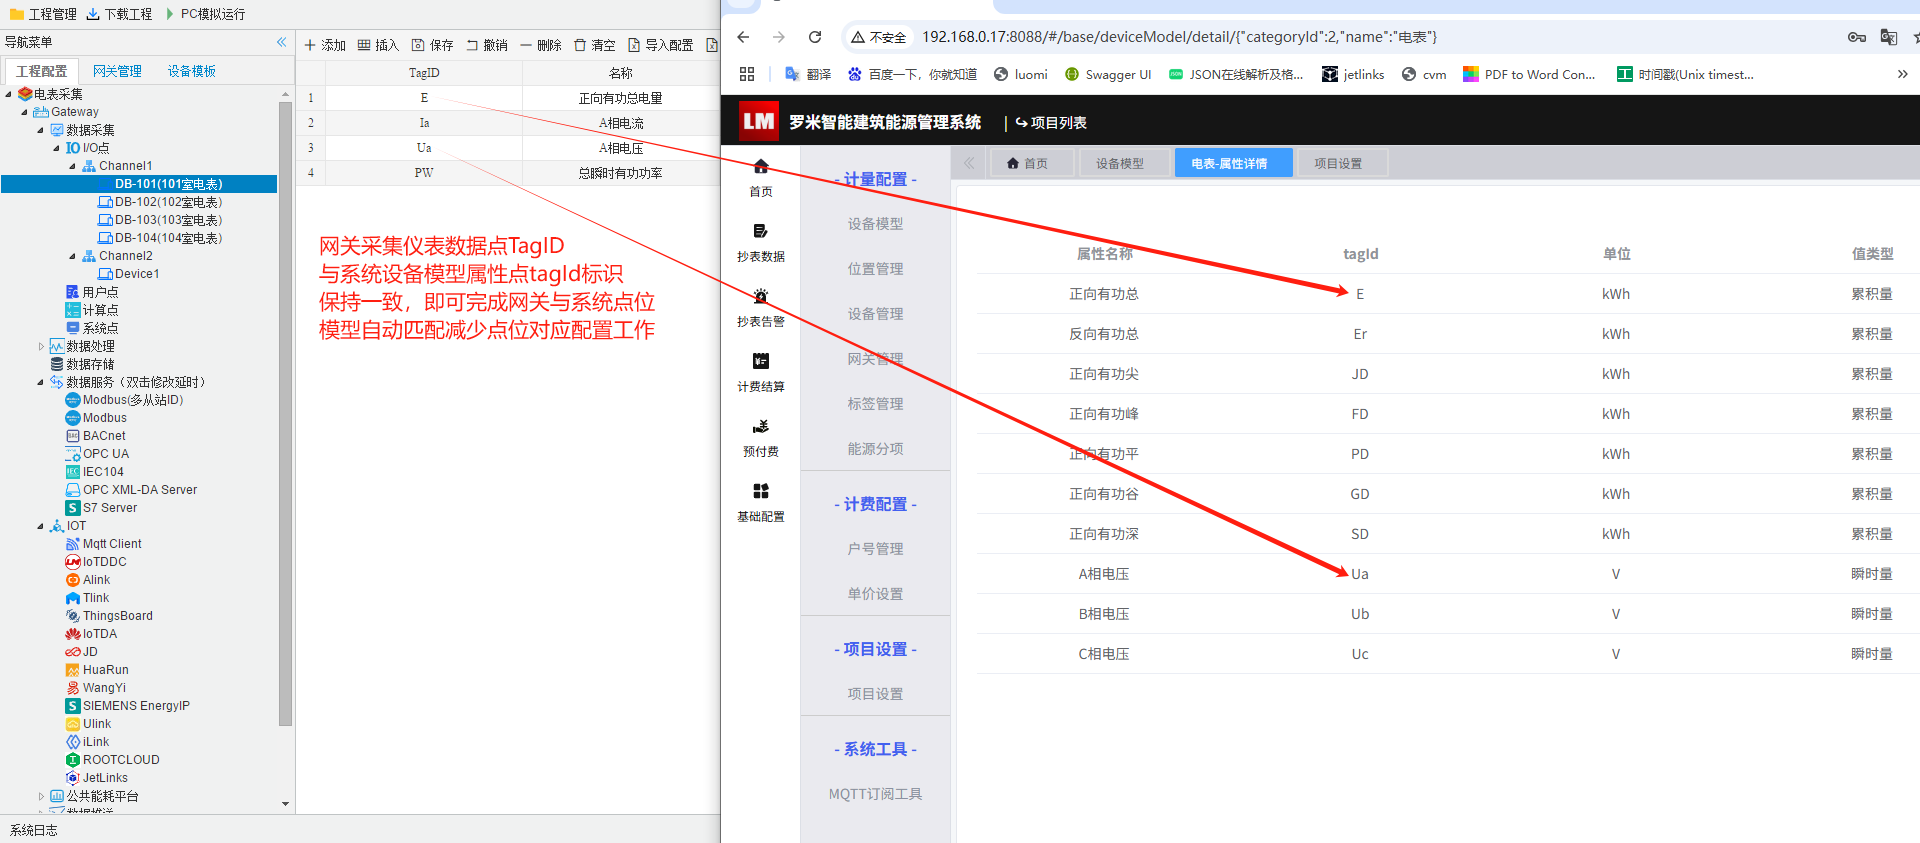
Task: Collapse the Channel2 tree node
Action: pos(73,256)
